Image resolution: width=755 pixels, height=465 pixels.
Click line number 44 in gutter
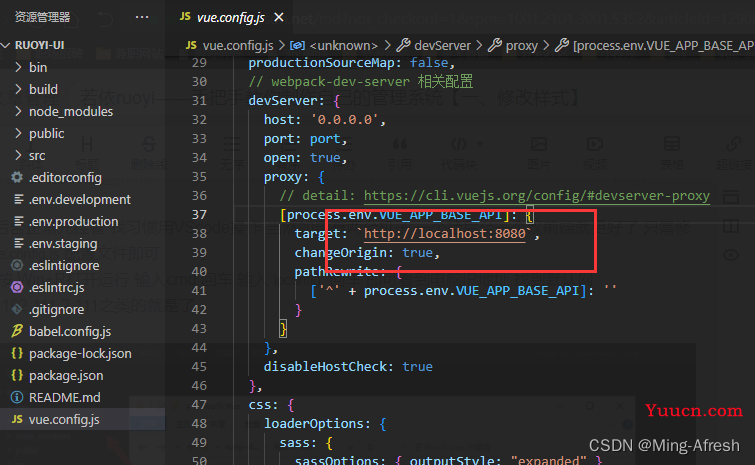(199, 348)
